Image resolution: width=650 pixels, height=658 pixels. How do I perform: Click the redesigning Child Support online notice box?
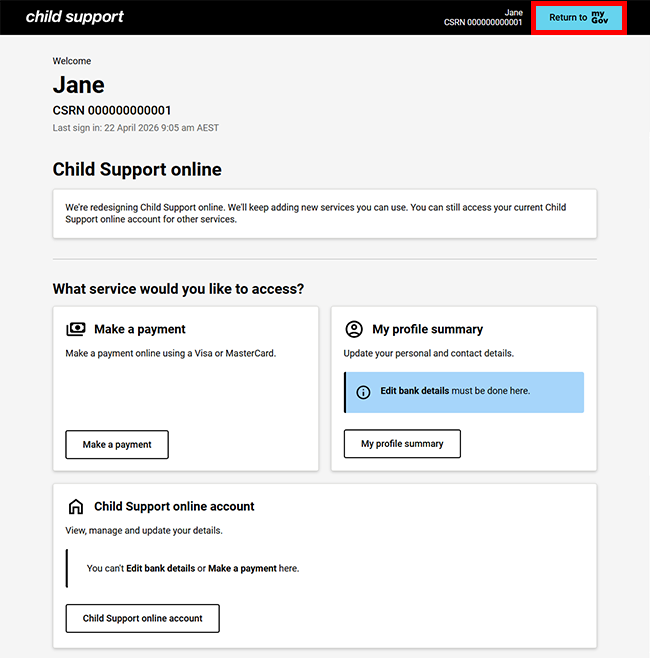(x=324, y=213)
